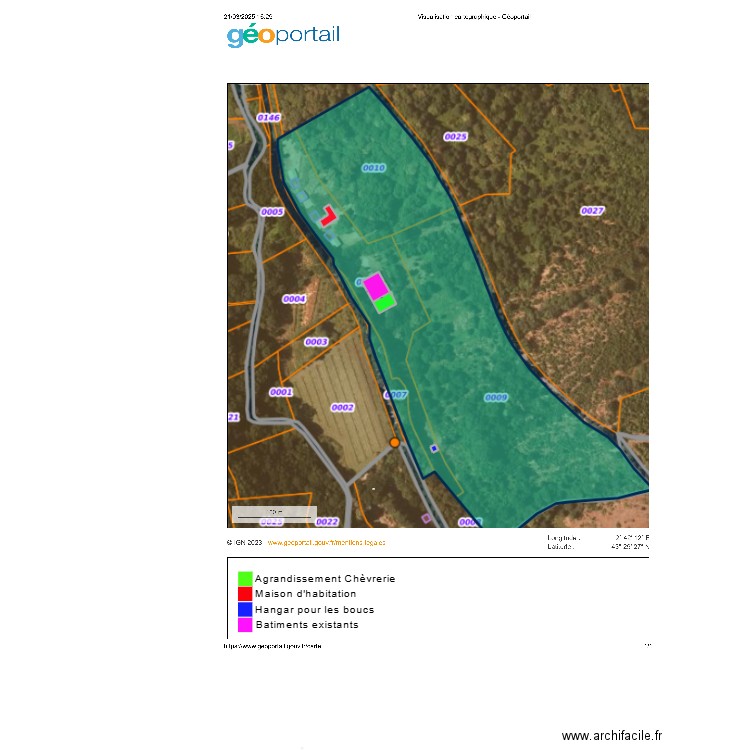Open the geoportail mentions-legales link under map
The height and width of the screenshot is (750, 750).
(326, 542)
